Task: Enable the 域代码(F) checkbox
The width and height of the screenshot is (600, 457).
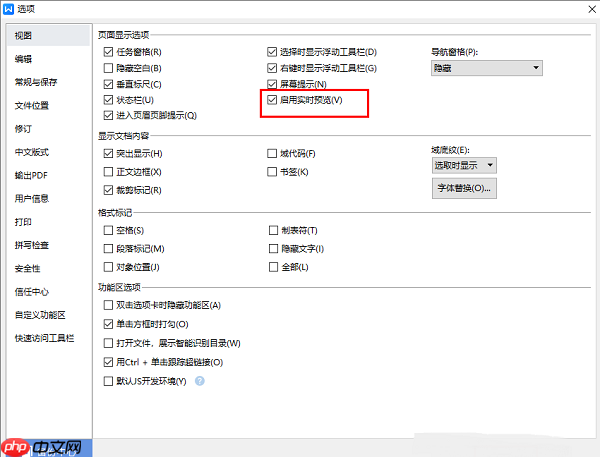Action: (x=272, y=153)
